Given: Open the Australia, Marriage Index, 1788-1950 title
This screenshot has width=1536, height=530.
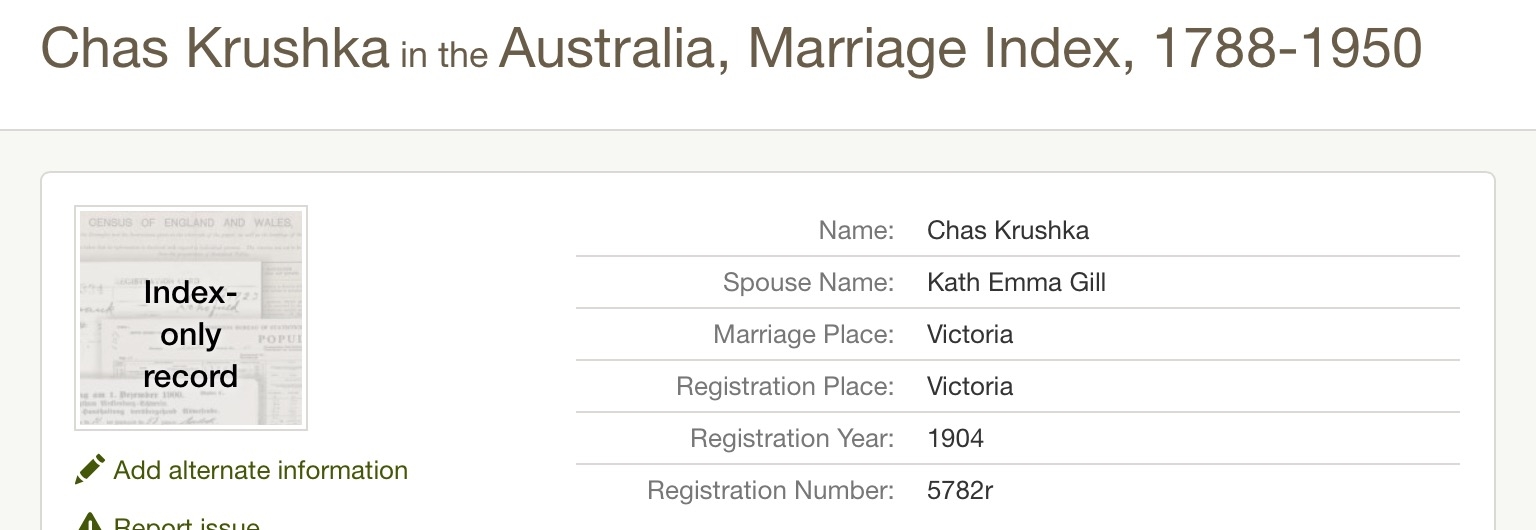Looking at the screenshot, I should 960,47.
